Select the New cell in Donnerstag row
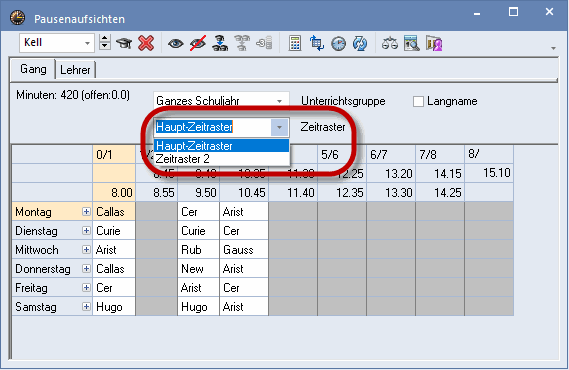The width and height of the screenshot is (569, 370). pos(198,269)
